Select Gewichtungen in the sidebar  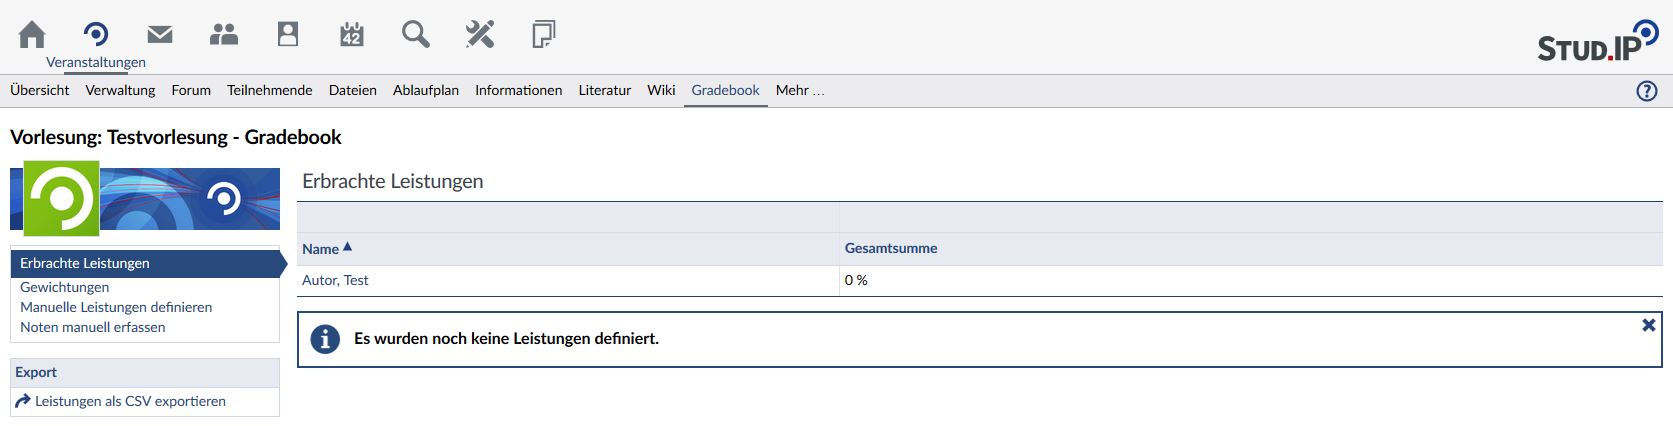point(65,287)
